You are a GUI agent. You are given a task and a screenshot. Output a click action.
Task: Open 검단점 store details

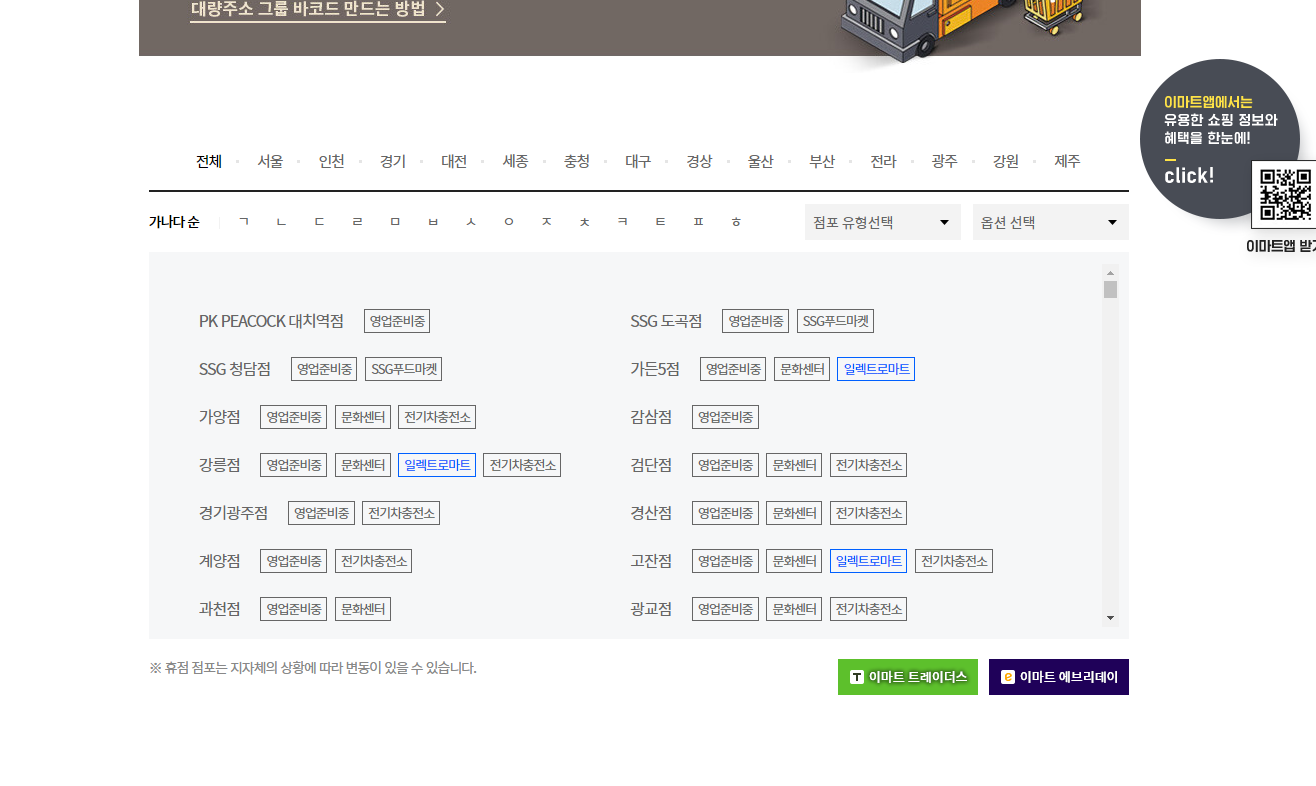click(651, 465)
